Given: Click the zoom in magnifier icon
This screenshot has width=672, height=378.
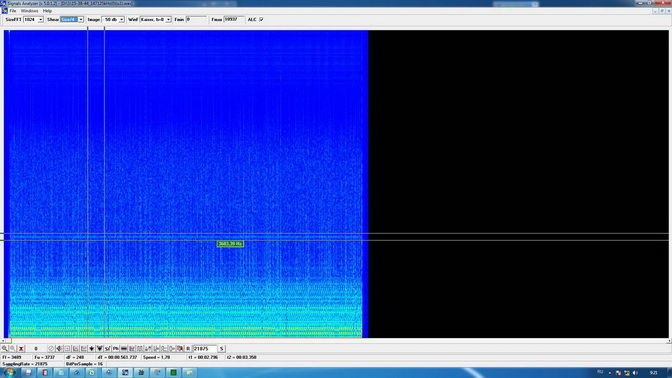Looking at the screenshot, I should tap(4, 348).
